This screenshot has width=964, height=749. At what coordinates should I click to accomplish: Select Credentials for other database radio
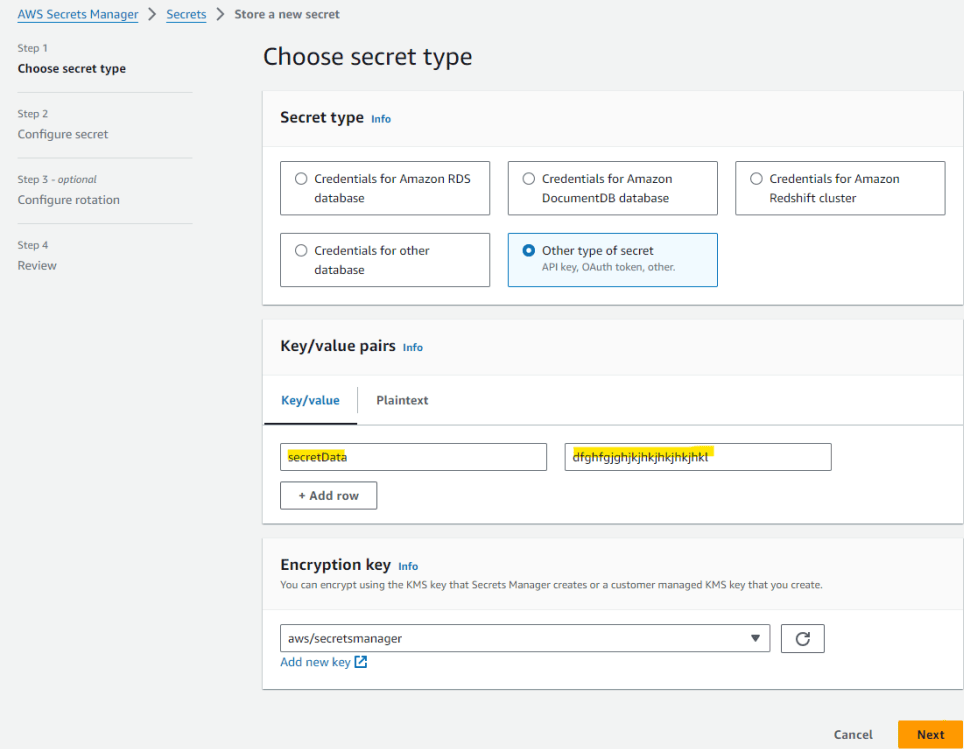pos(301,251)
